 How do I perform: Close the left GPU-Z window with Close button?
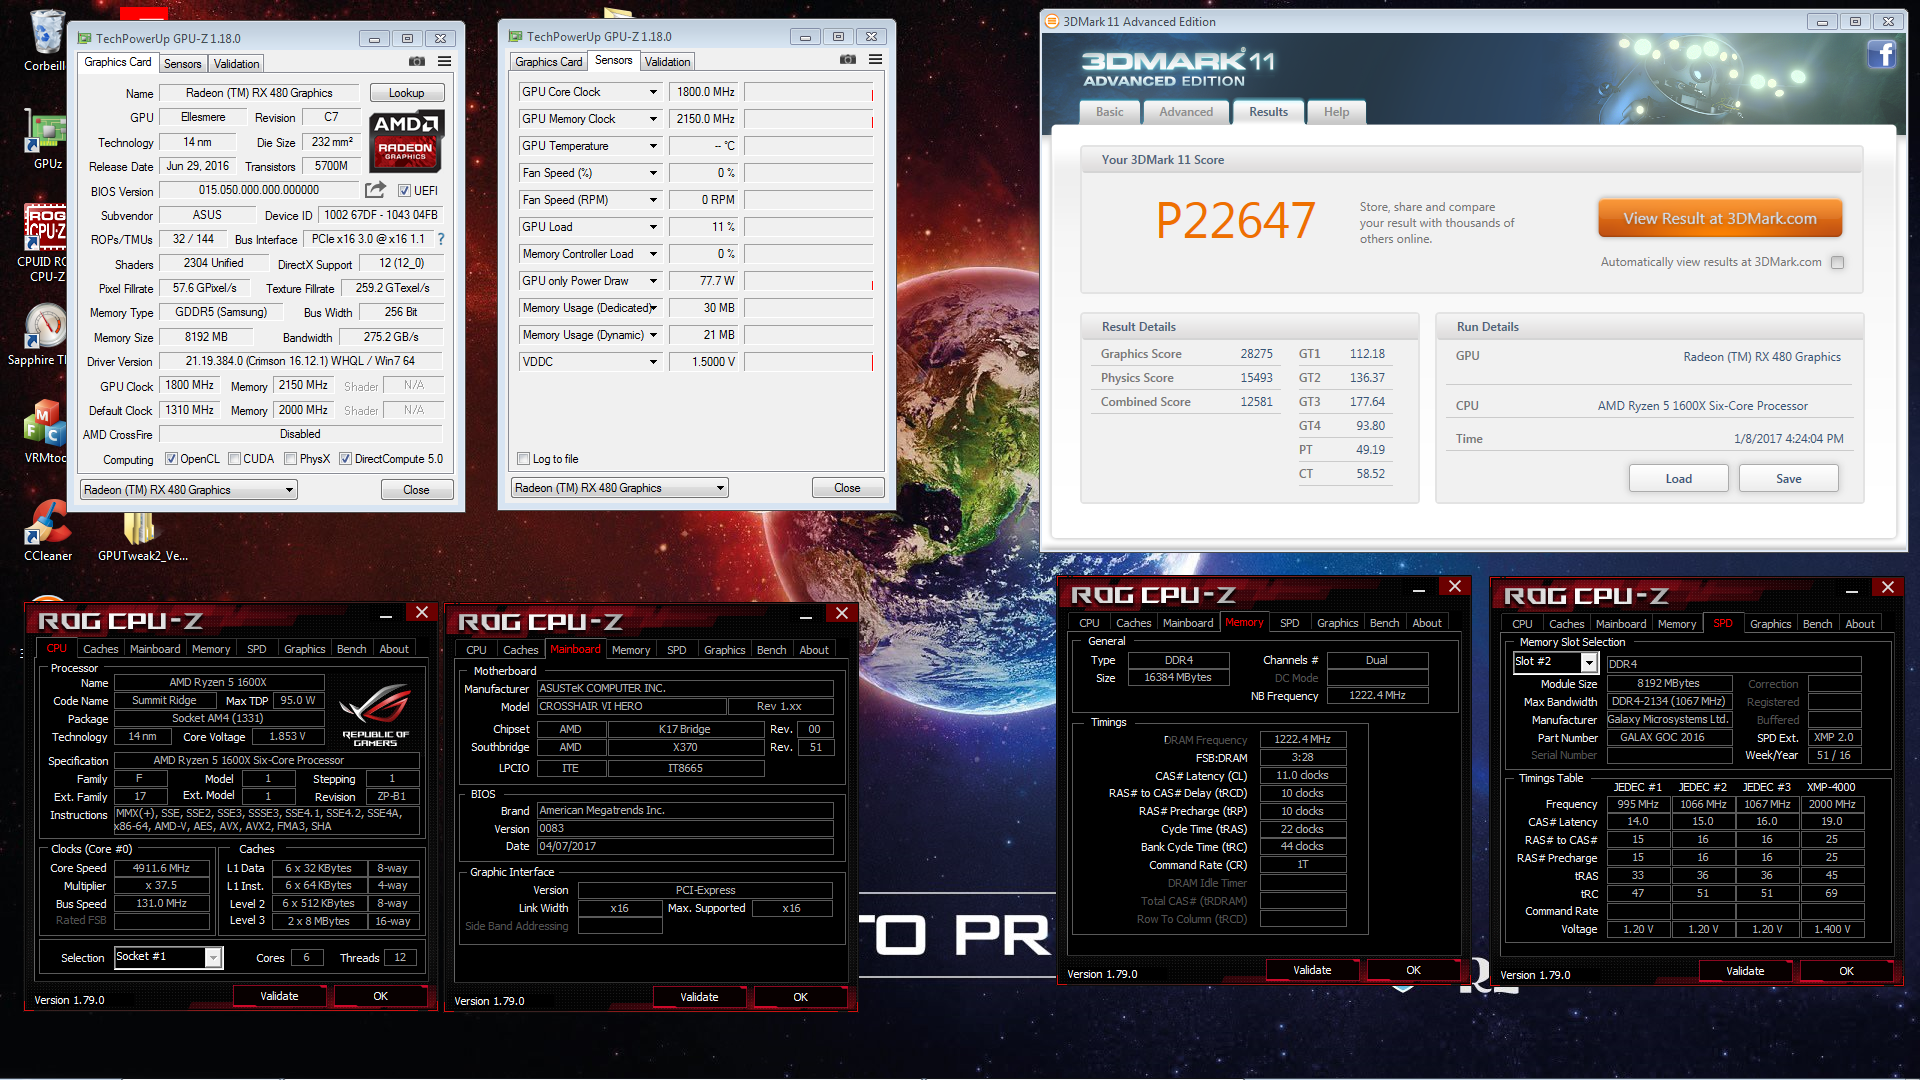click(416, 490)
